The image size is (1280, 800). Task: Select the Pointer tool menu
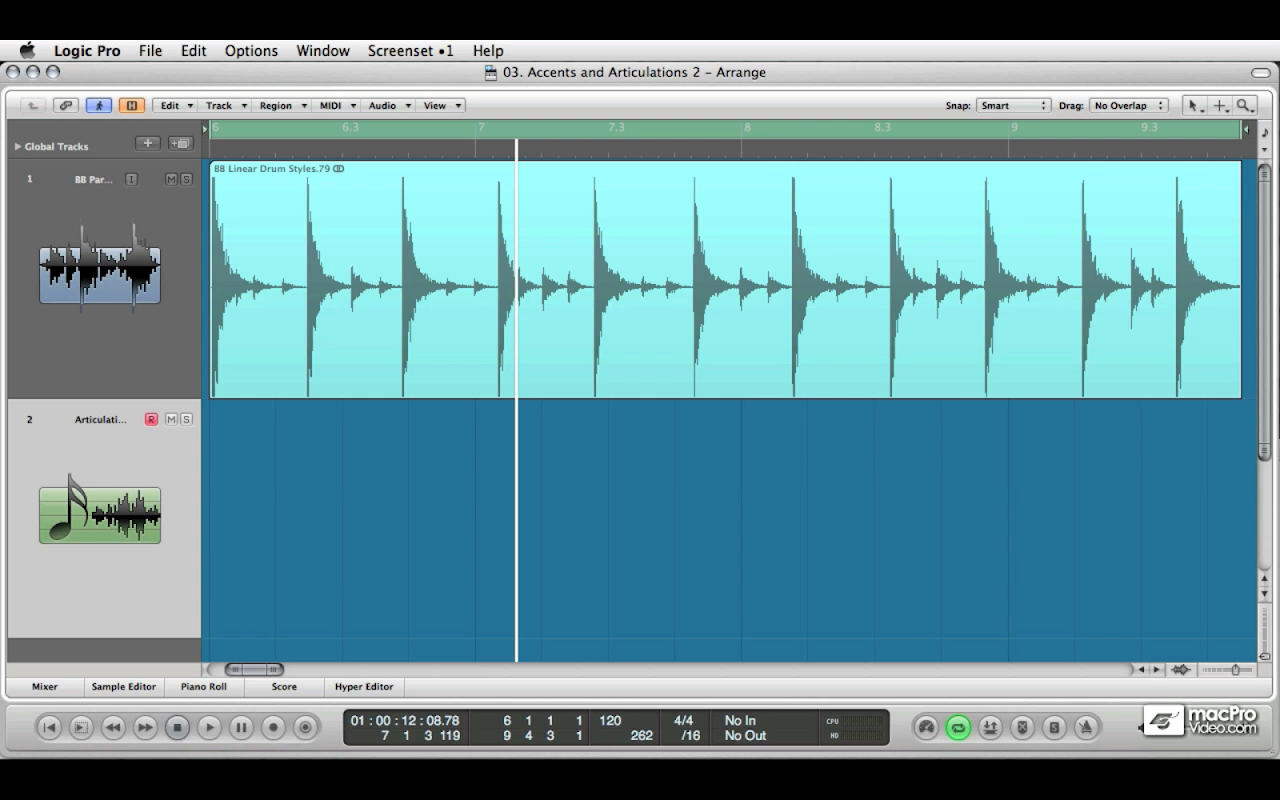(1195, 105)
